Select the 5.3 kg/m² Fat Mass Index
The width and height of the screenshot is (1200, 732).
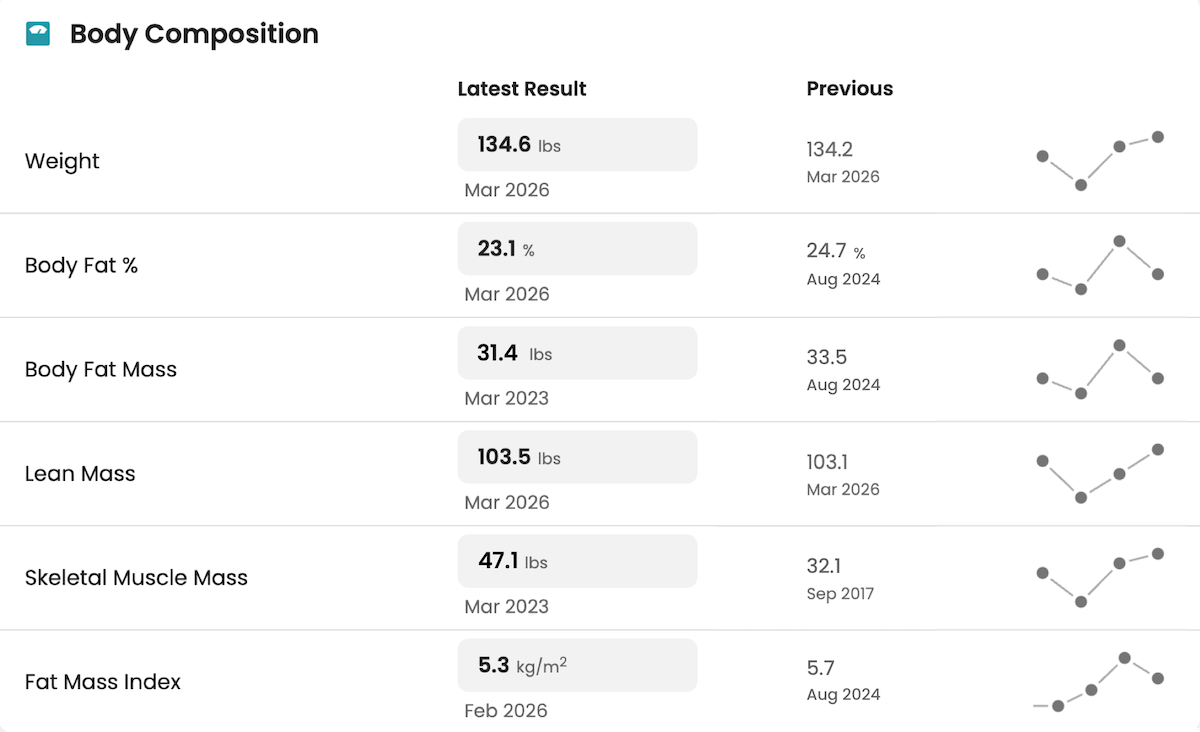click(577, 665)
